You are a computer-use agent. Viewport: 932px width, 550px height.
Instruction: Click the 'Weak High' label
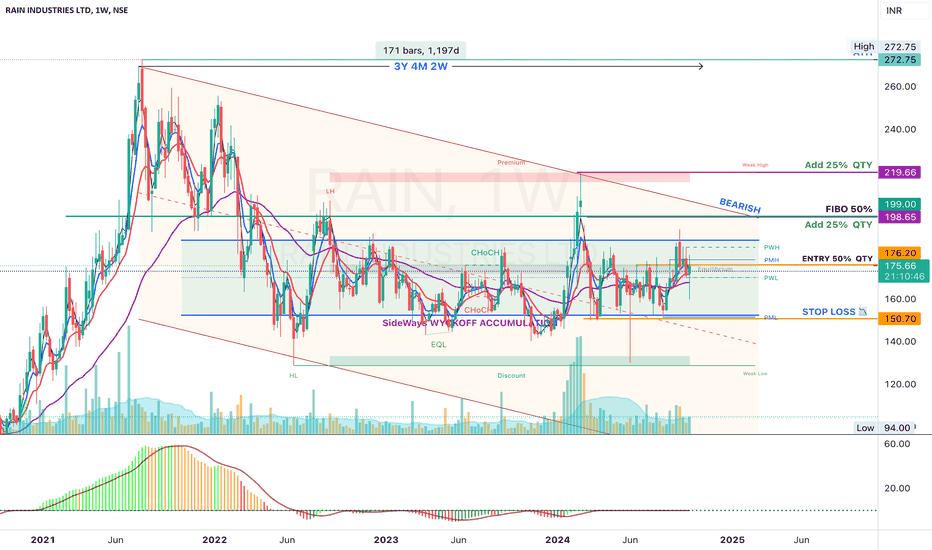coord(755,165)
